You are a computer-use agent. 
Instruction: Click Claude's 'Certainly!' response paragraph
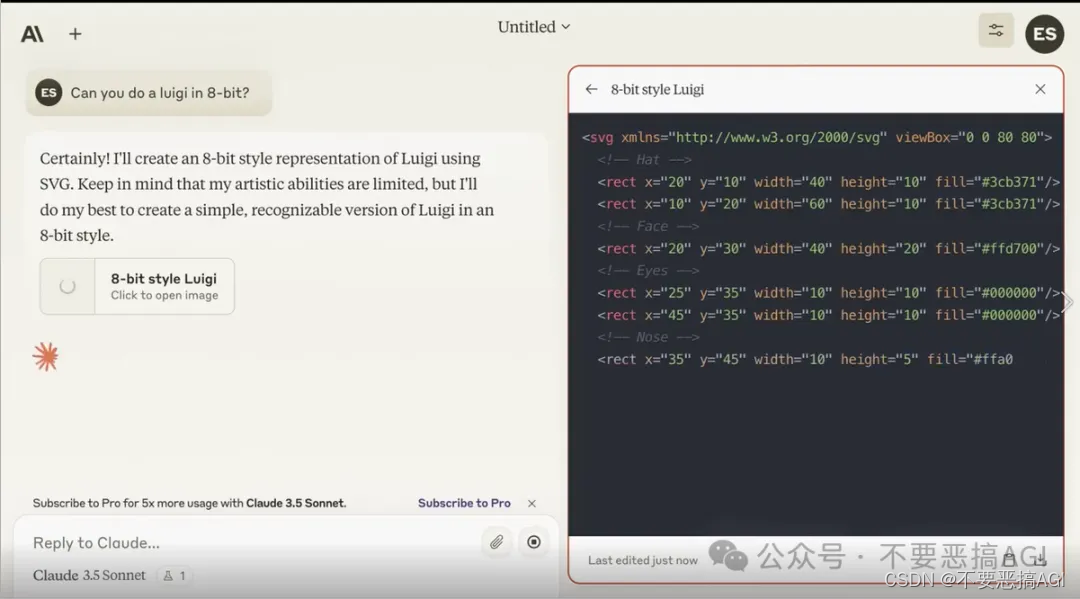[267, 197]
